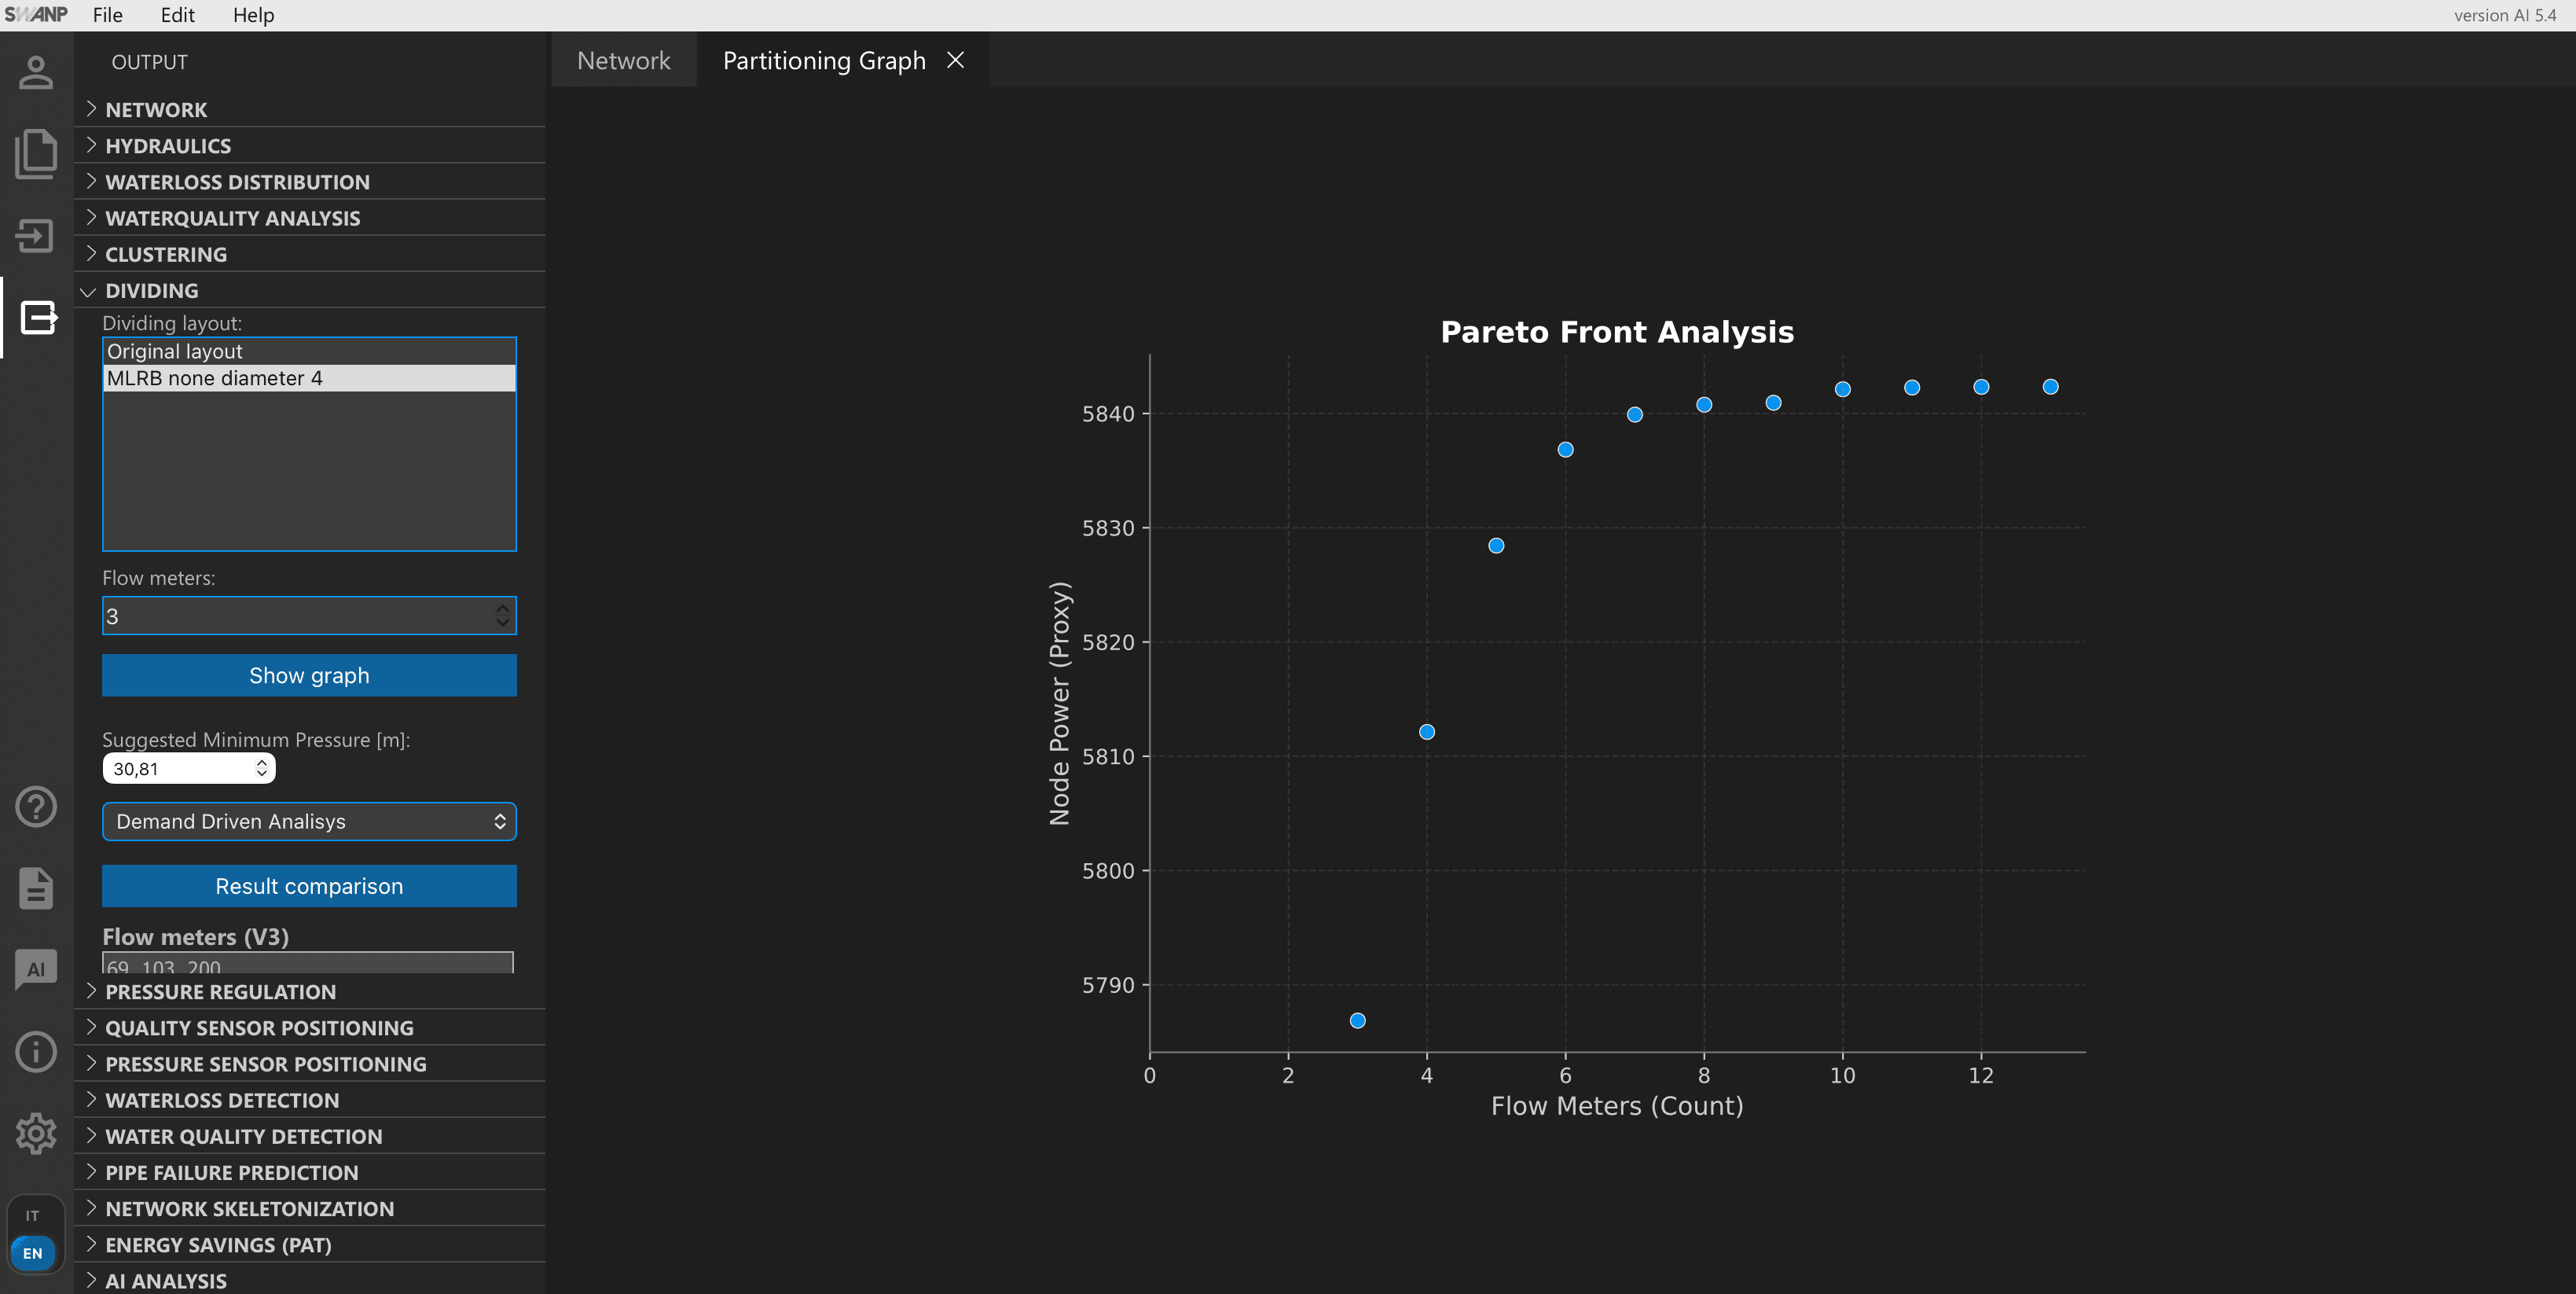Expand the AI ANALYSIS section
The height and width of the screenshot is (1294, 2576).
click(x=310, y=1280)
